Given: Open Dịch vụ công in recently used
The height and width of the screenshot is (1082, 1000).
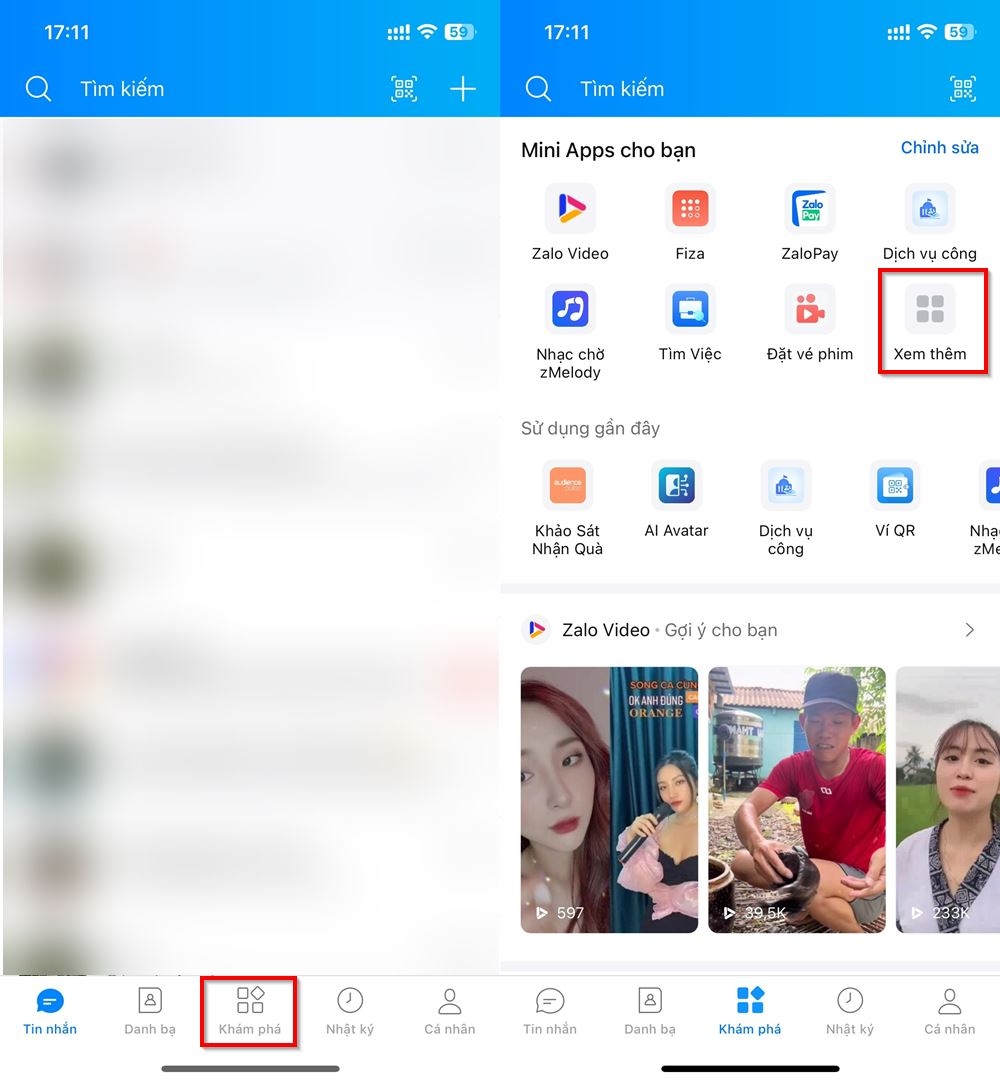Looking at the screenshot, I should pos(785,509).
